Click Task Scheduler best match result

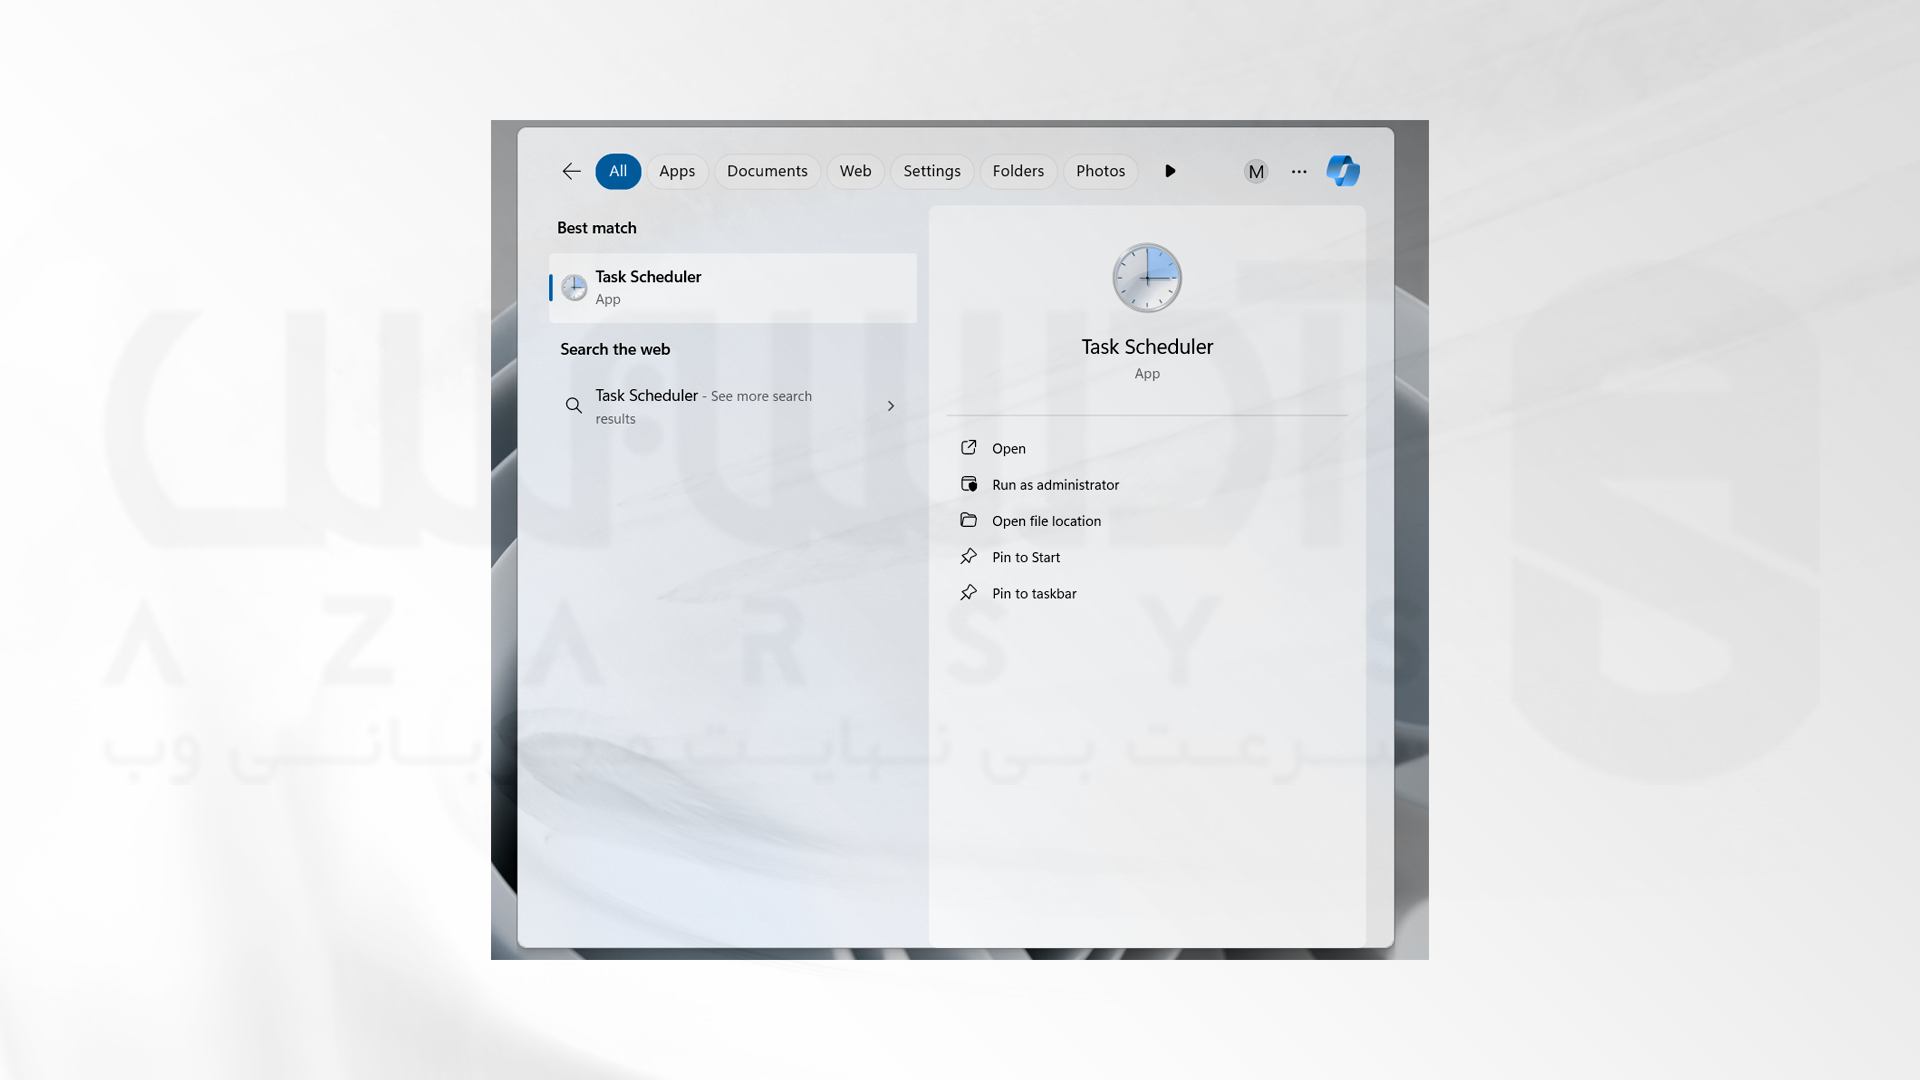pyautogui.click(x=733, y=286)
